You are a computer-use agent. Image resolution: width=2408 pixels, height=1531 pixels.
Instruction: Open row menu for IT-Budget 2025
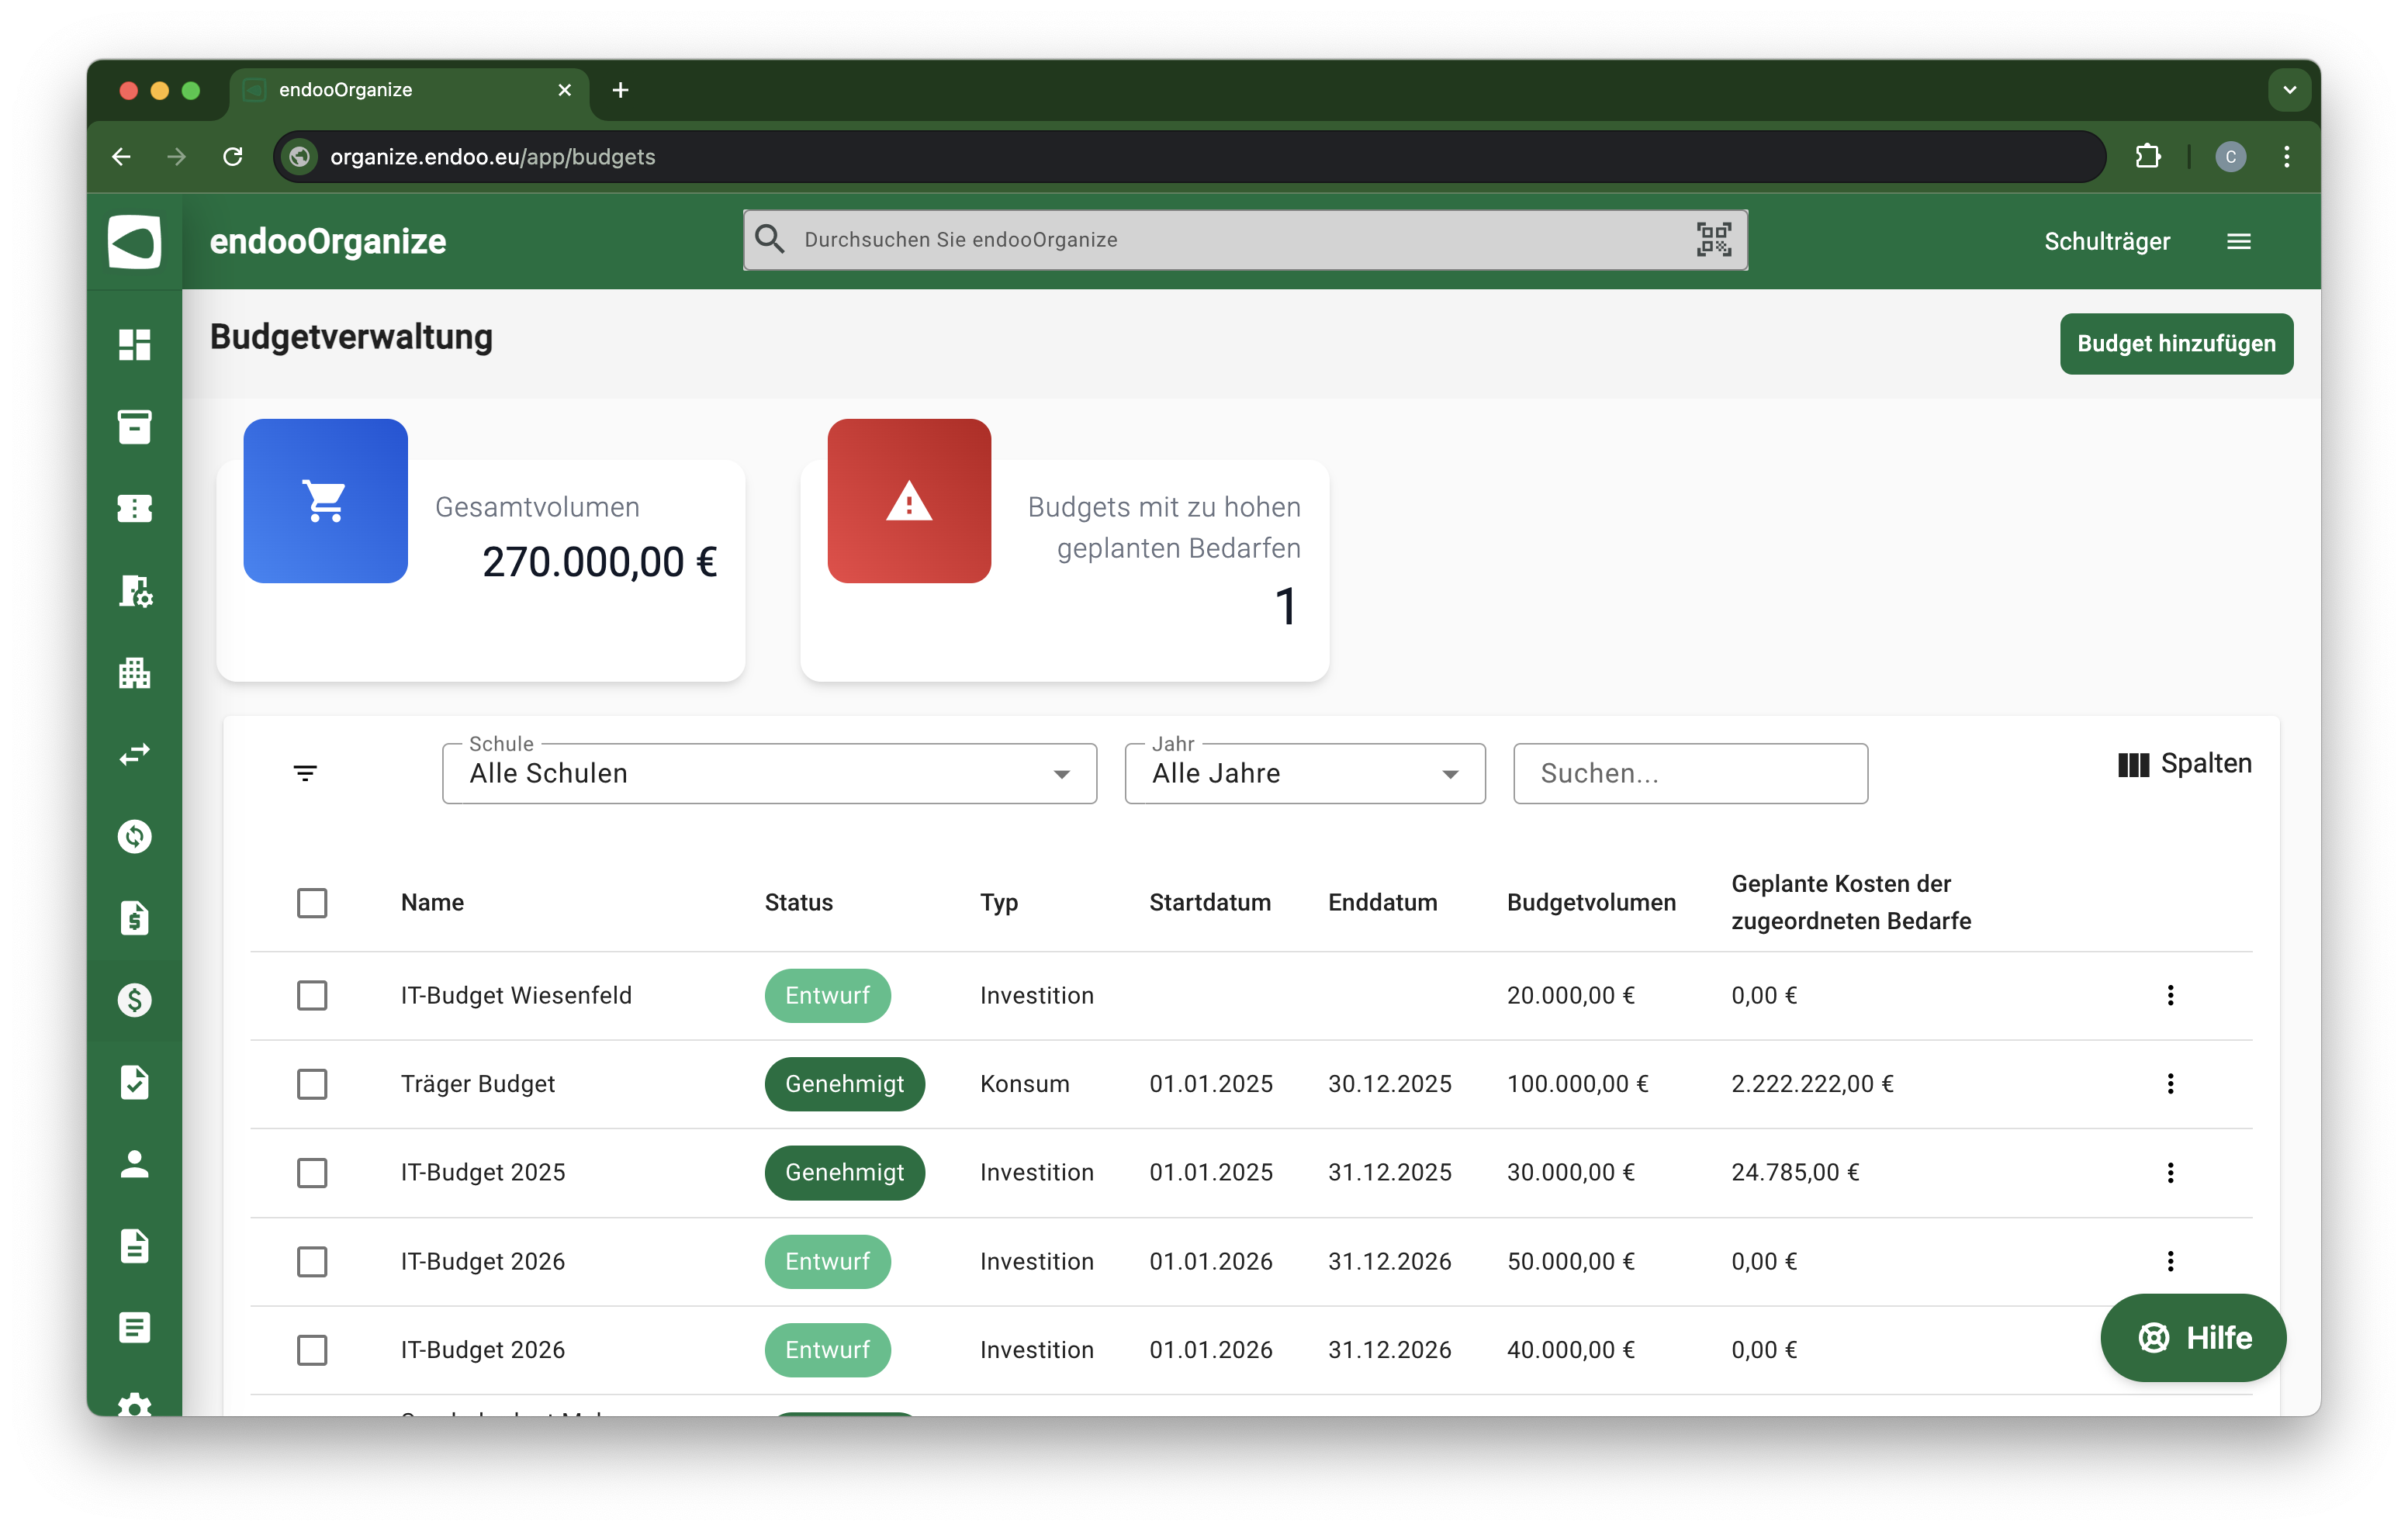(x=2170, y=1172)
